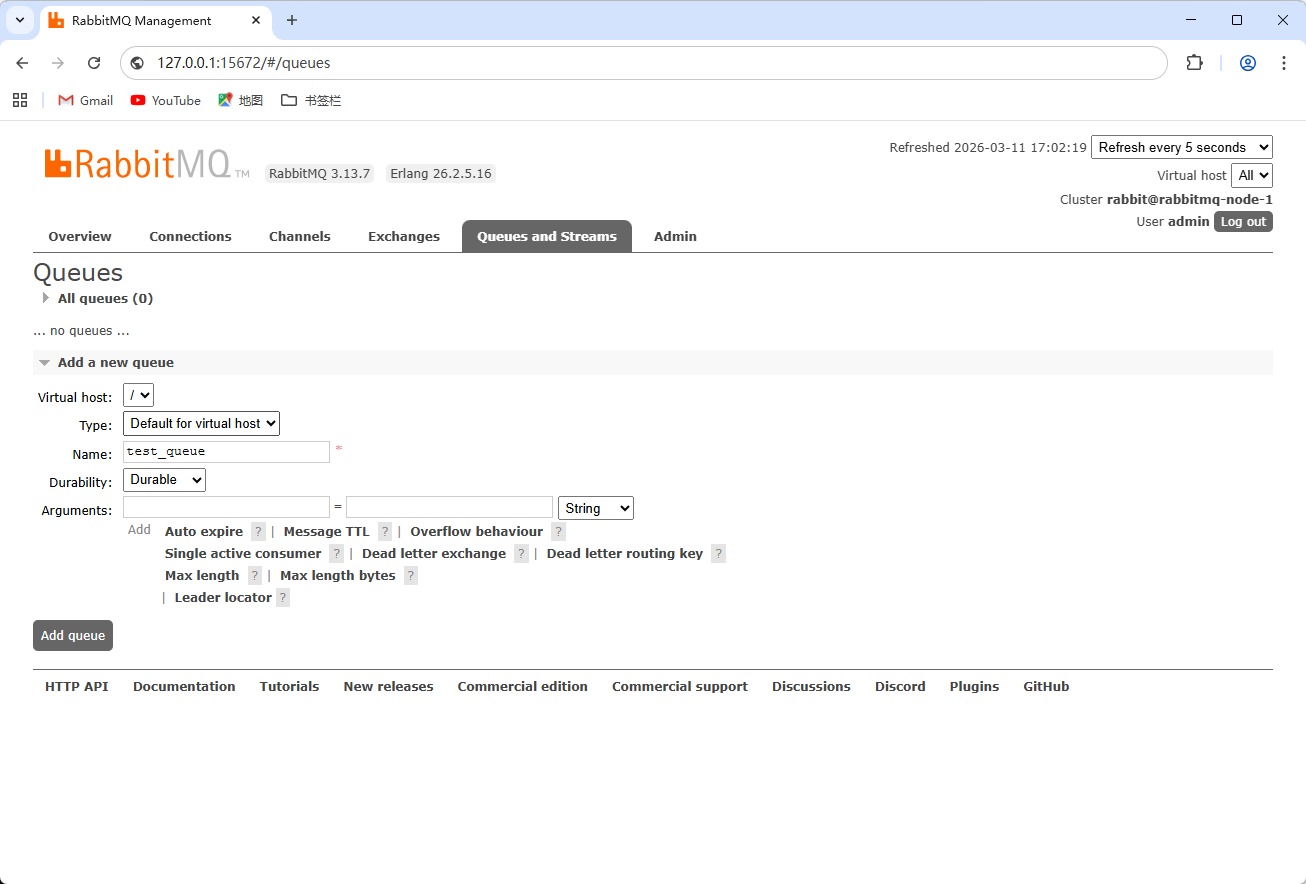
Task: Open the Exchanges tab
Action: 404,237
